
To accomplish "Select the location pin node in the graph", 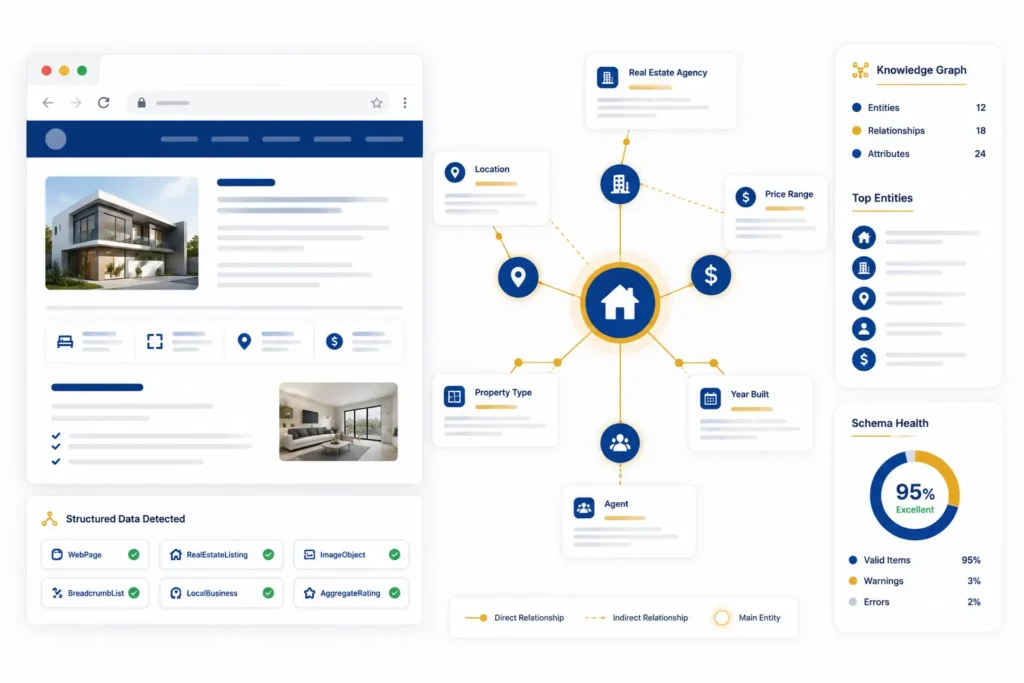I will pos(518,277).
